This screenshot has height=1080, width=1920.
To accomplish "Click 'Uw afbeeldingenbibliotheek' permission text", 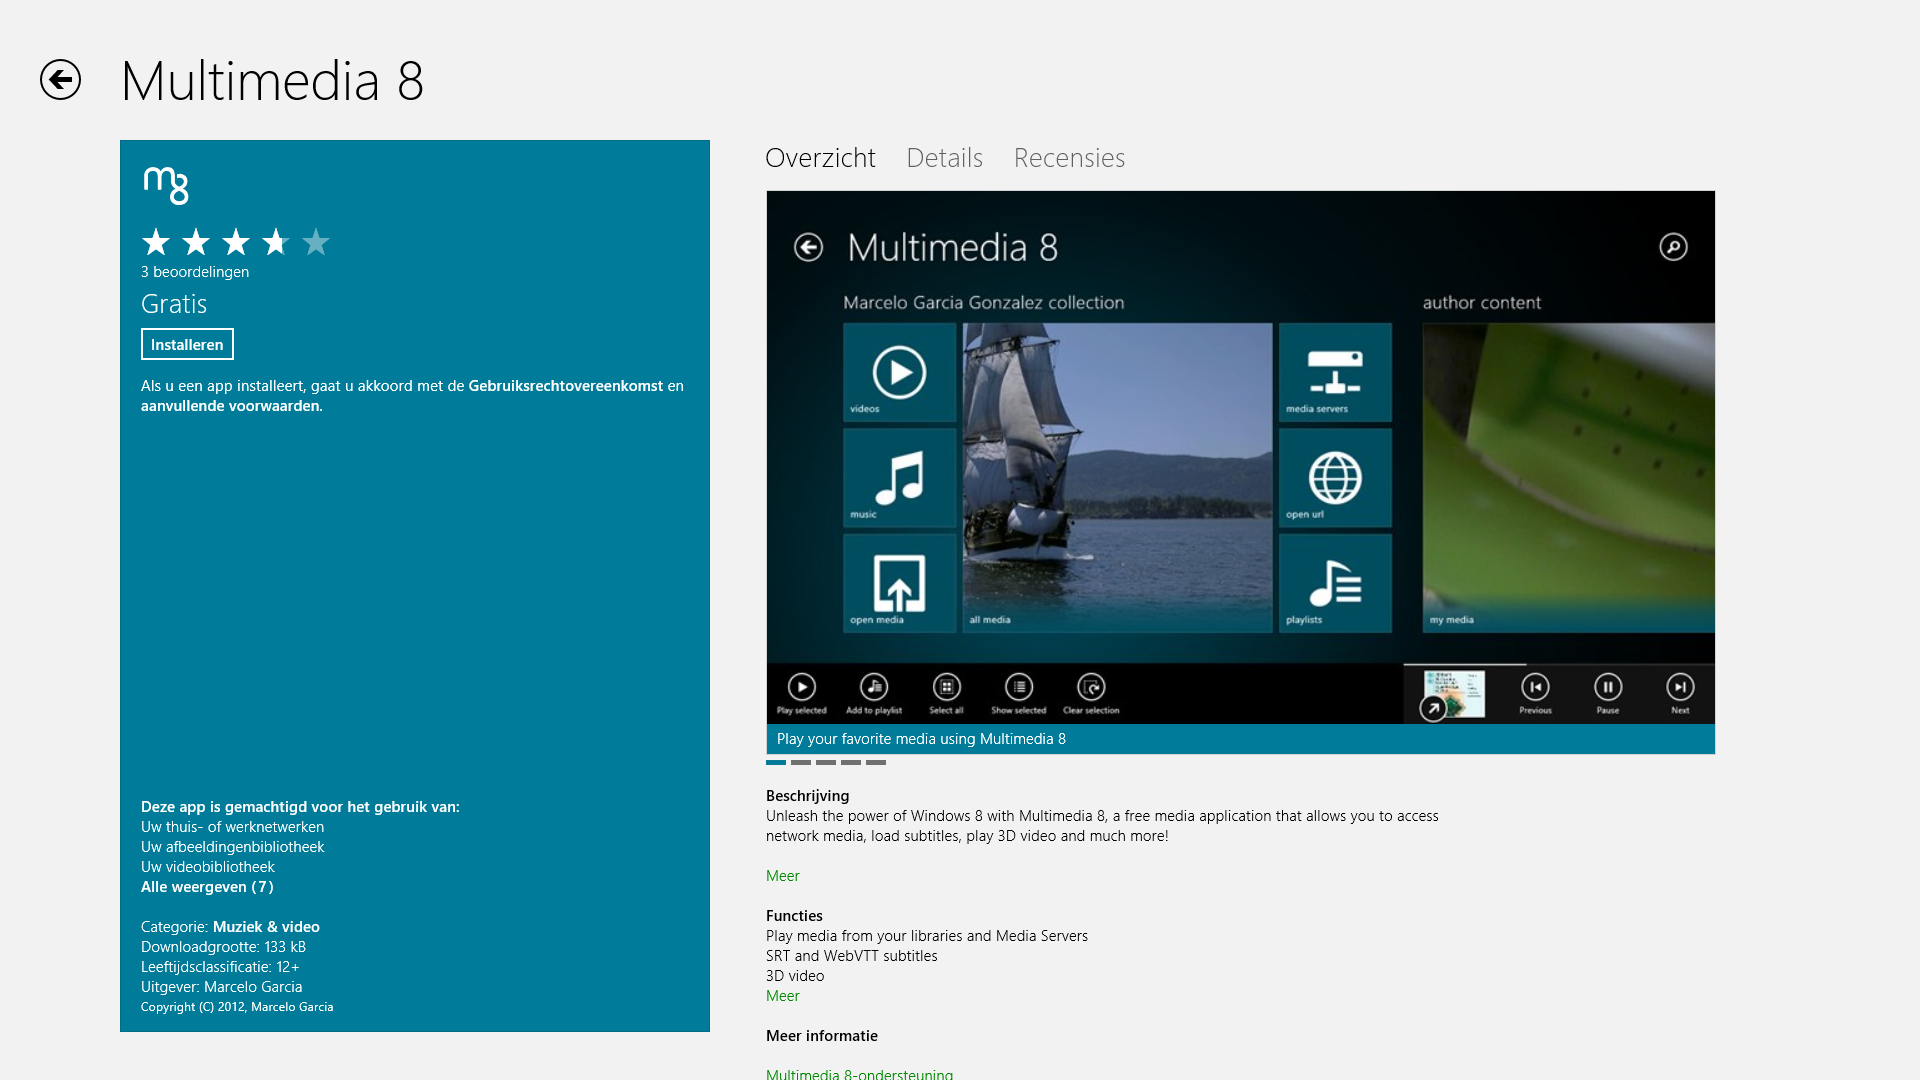I will tap(232, 847).
